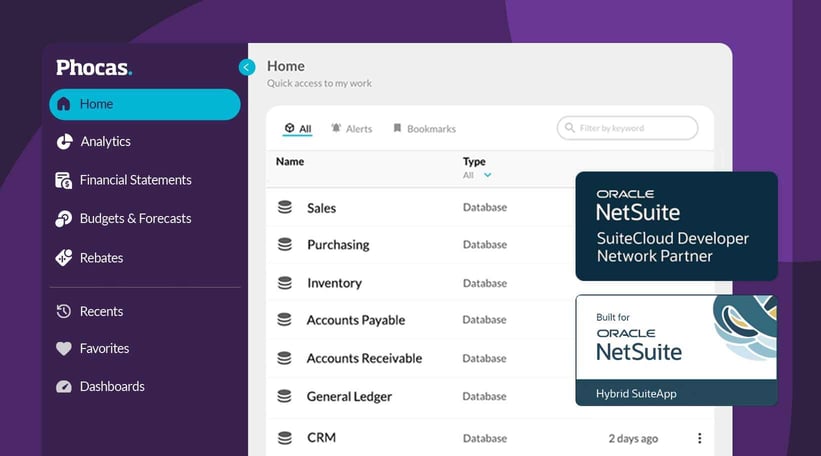Click the Recents clock icon

pyautogui.click(x=63, y=311)
